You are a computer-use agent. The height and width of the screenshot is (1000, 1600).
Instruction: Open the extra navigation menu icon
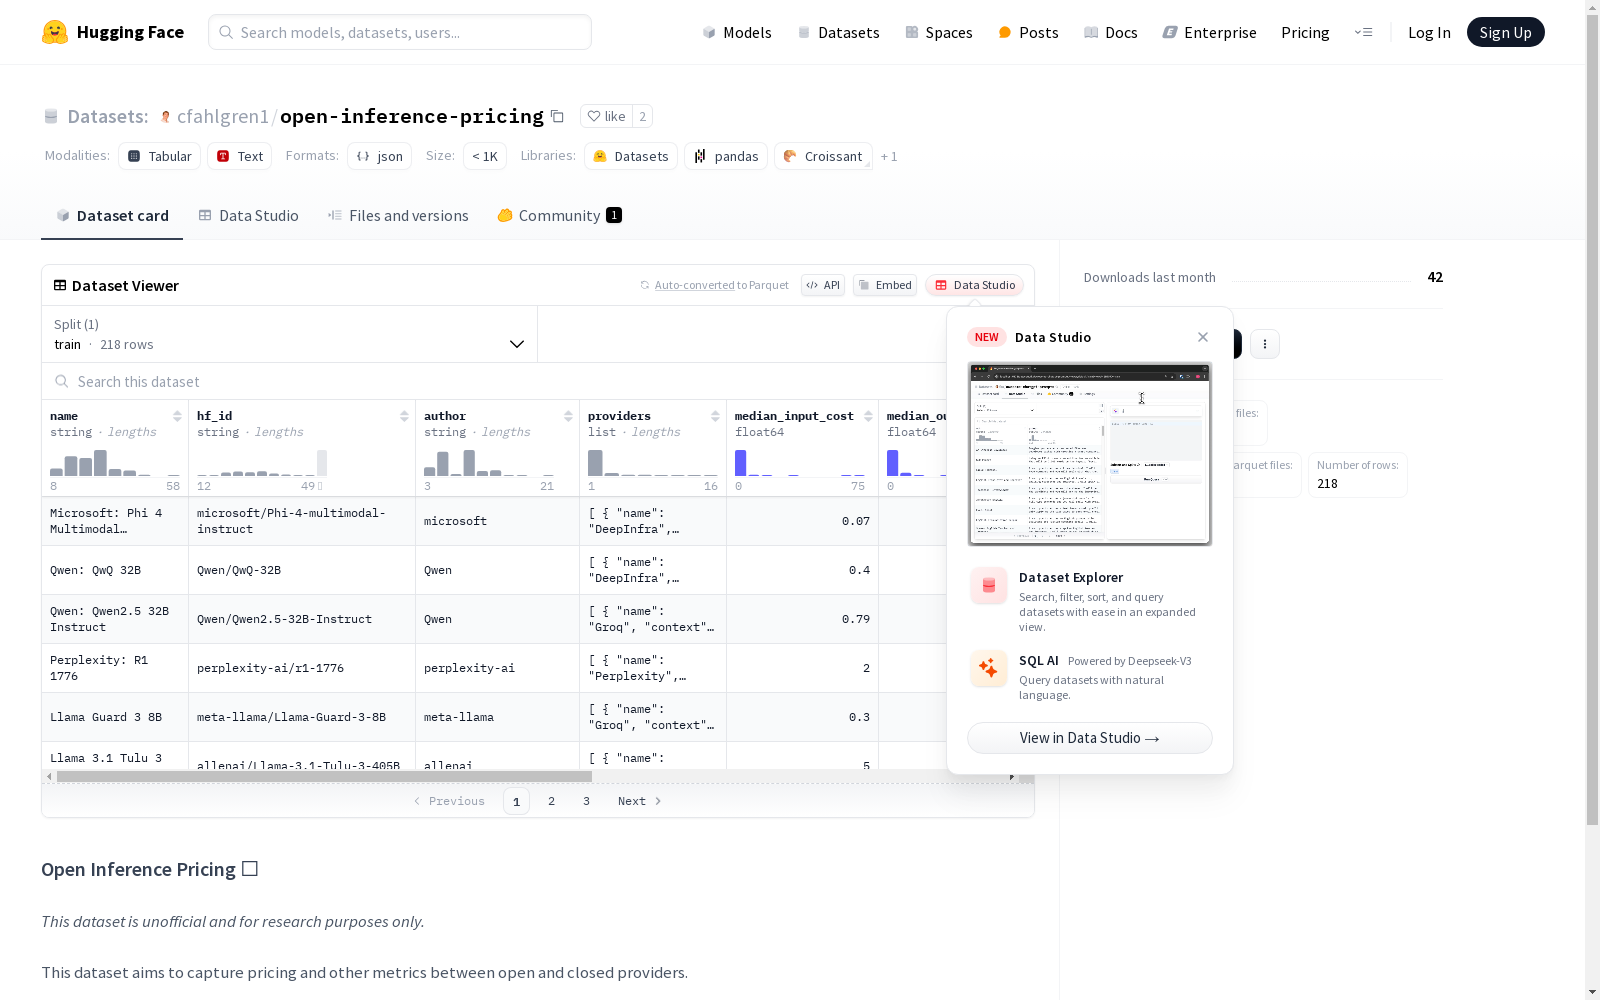pos(1363,32)
